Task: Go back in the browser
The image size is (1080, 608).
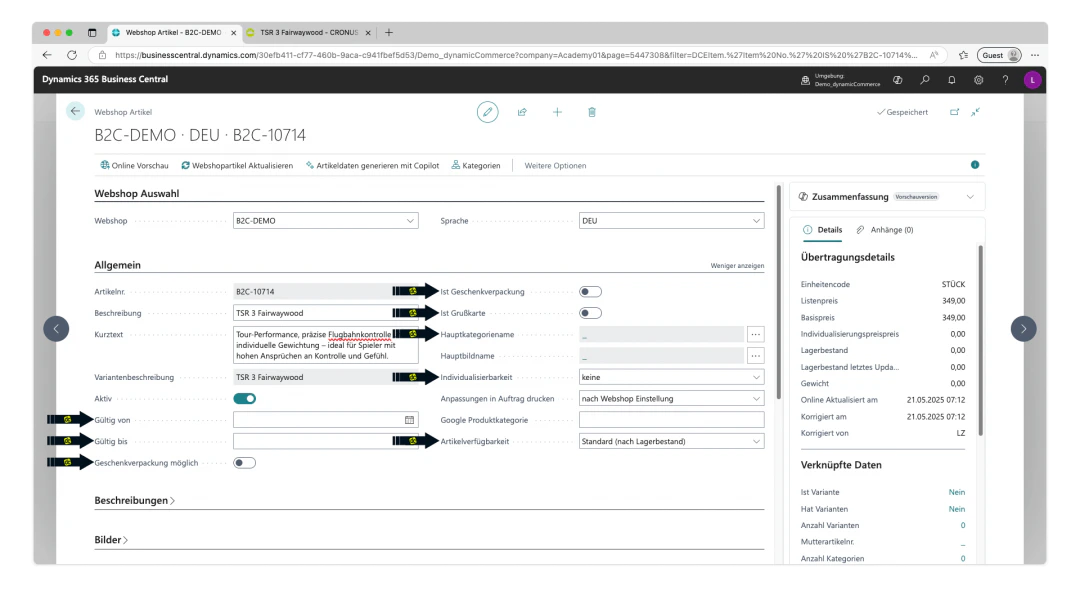Action: [x=47, y=55]
